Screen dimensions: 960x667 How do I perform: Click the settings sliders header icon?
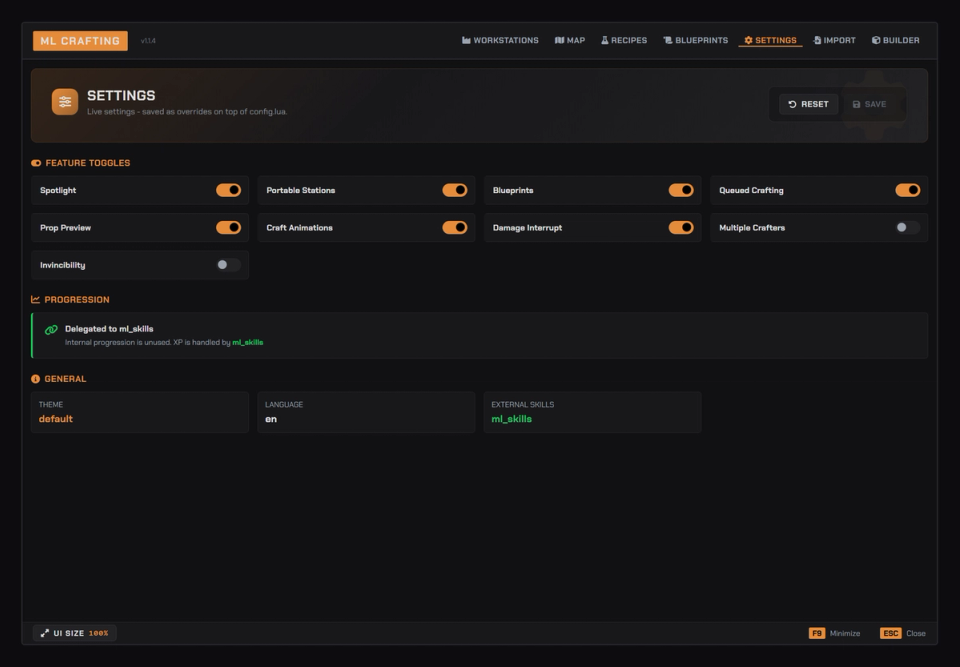65,102
